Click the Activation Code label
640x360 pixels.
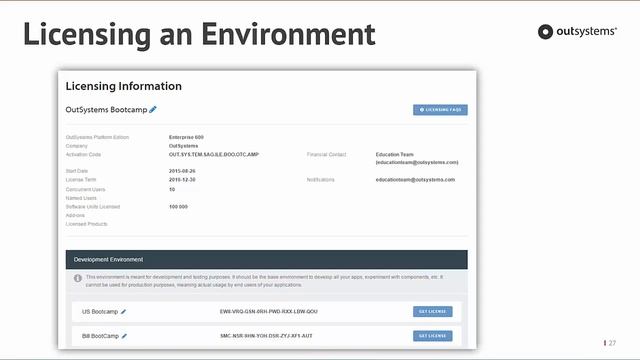pyautogui.click(x=83, y=154)
